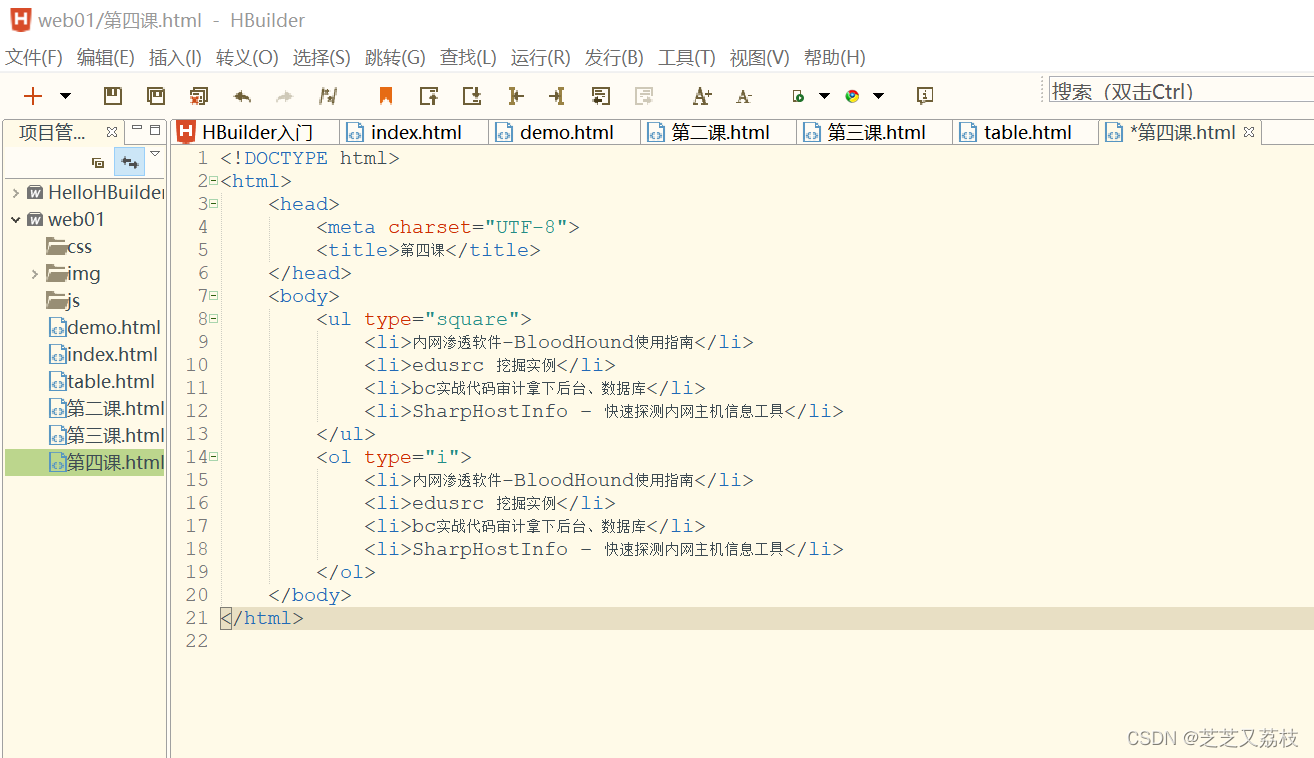Open 第三课.html in the project tree
The image size is (1314, 758).
(107, 435)
